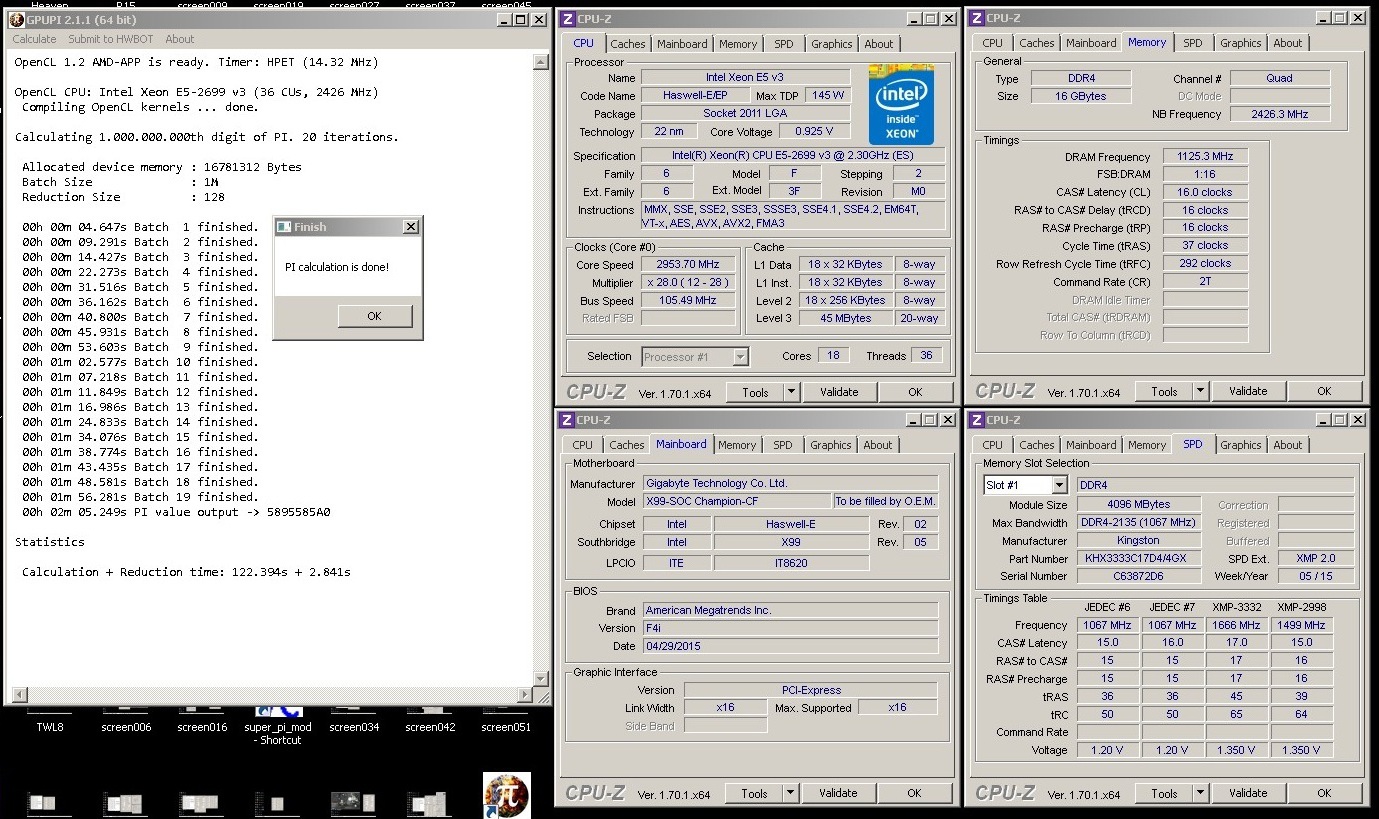Expand Tools arrow in the Memory tab window
This screenshot has width=1379, height=819.
point(1200,391)
